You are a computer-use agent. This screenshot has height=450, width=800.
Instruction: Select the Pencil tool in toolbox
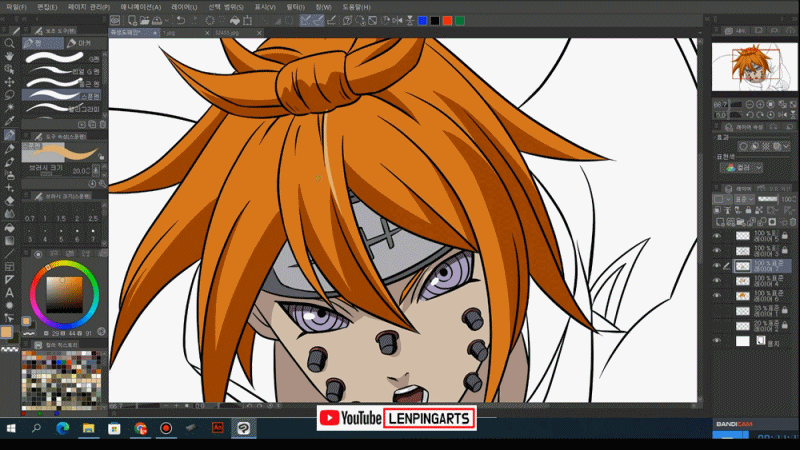[9, 148]
